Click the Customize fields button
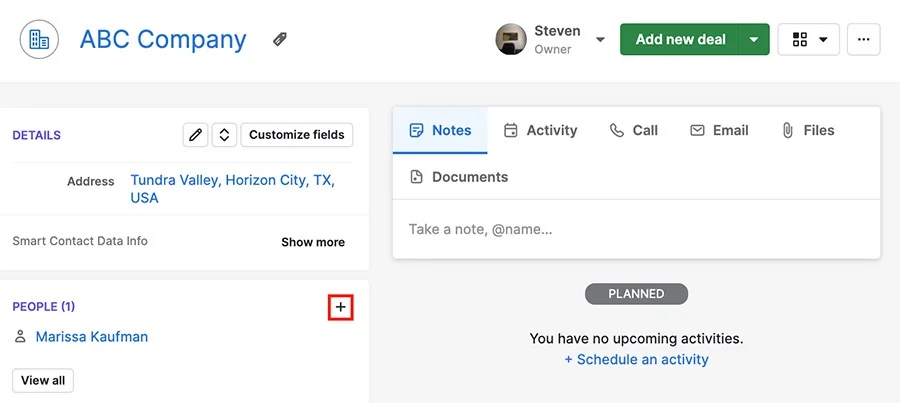Image resolution: width=900 pixels, height=403 pixels. click(297, 135)
